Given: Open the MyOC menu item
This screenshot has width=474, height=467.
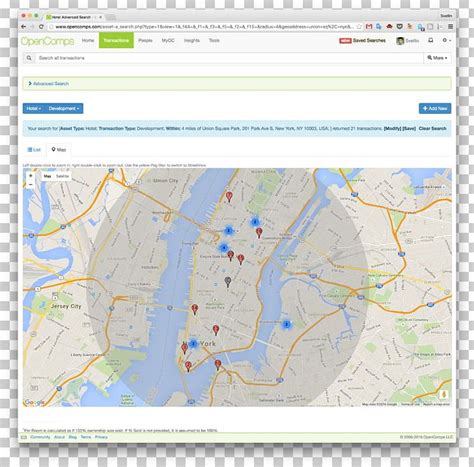Looking at the screenshot, I should tap(168, 40).
